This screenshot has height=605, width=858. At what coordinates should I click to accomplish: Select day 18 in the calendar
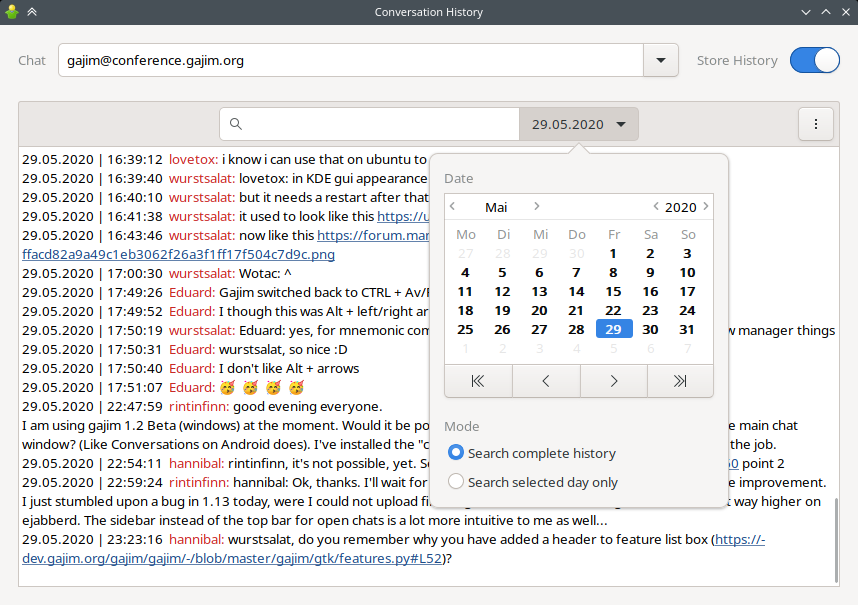465,311
